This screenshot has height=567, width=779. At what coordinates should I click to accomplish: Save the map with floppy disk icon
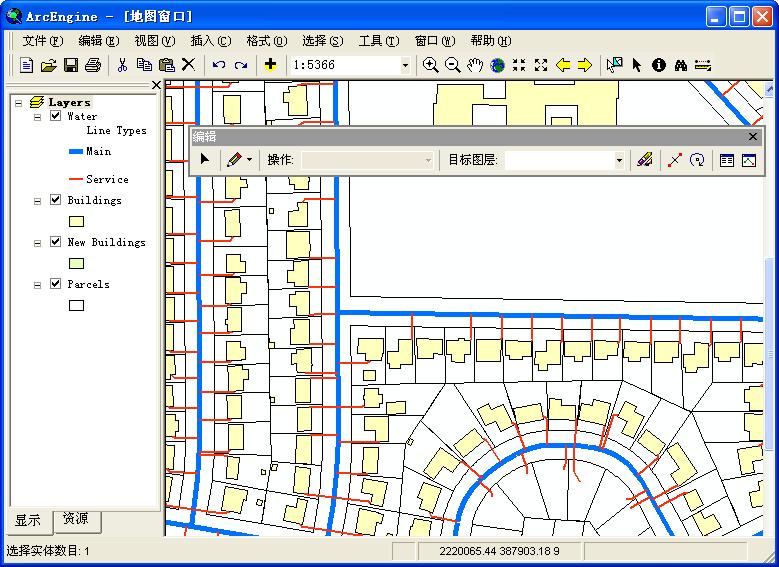tap(71, 65)
